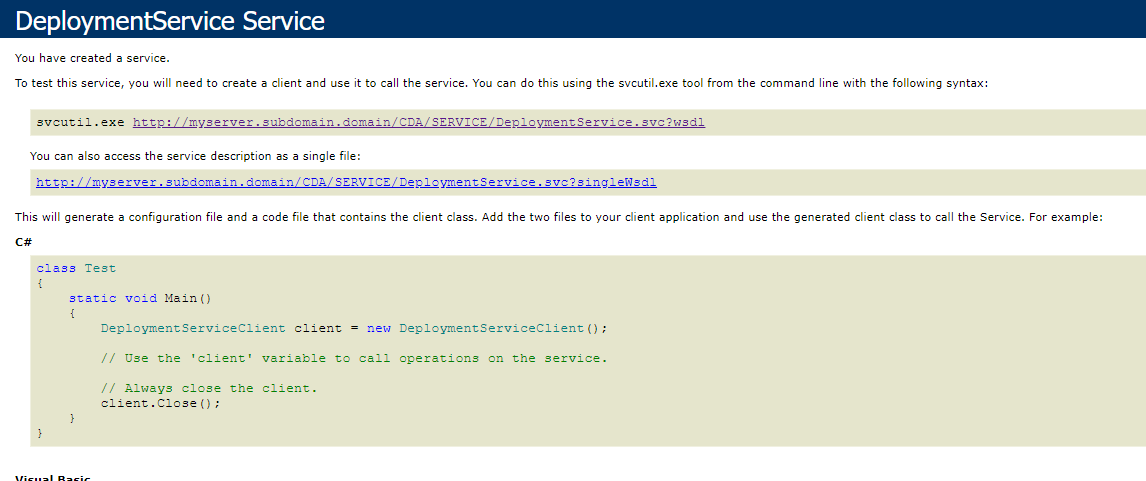Click the 'svcutil.exe' command text

(x=80, y=122)
